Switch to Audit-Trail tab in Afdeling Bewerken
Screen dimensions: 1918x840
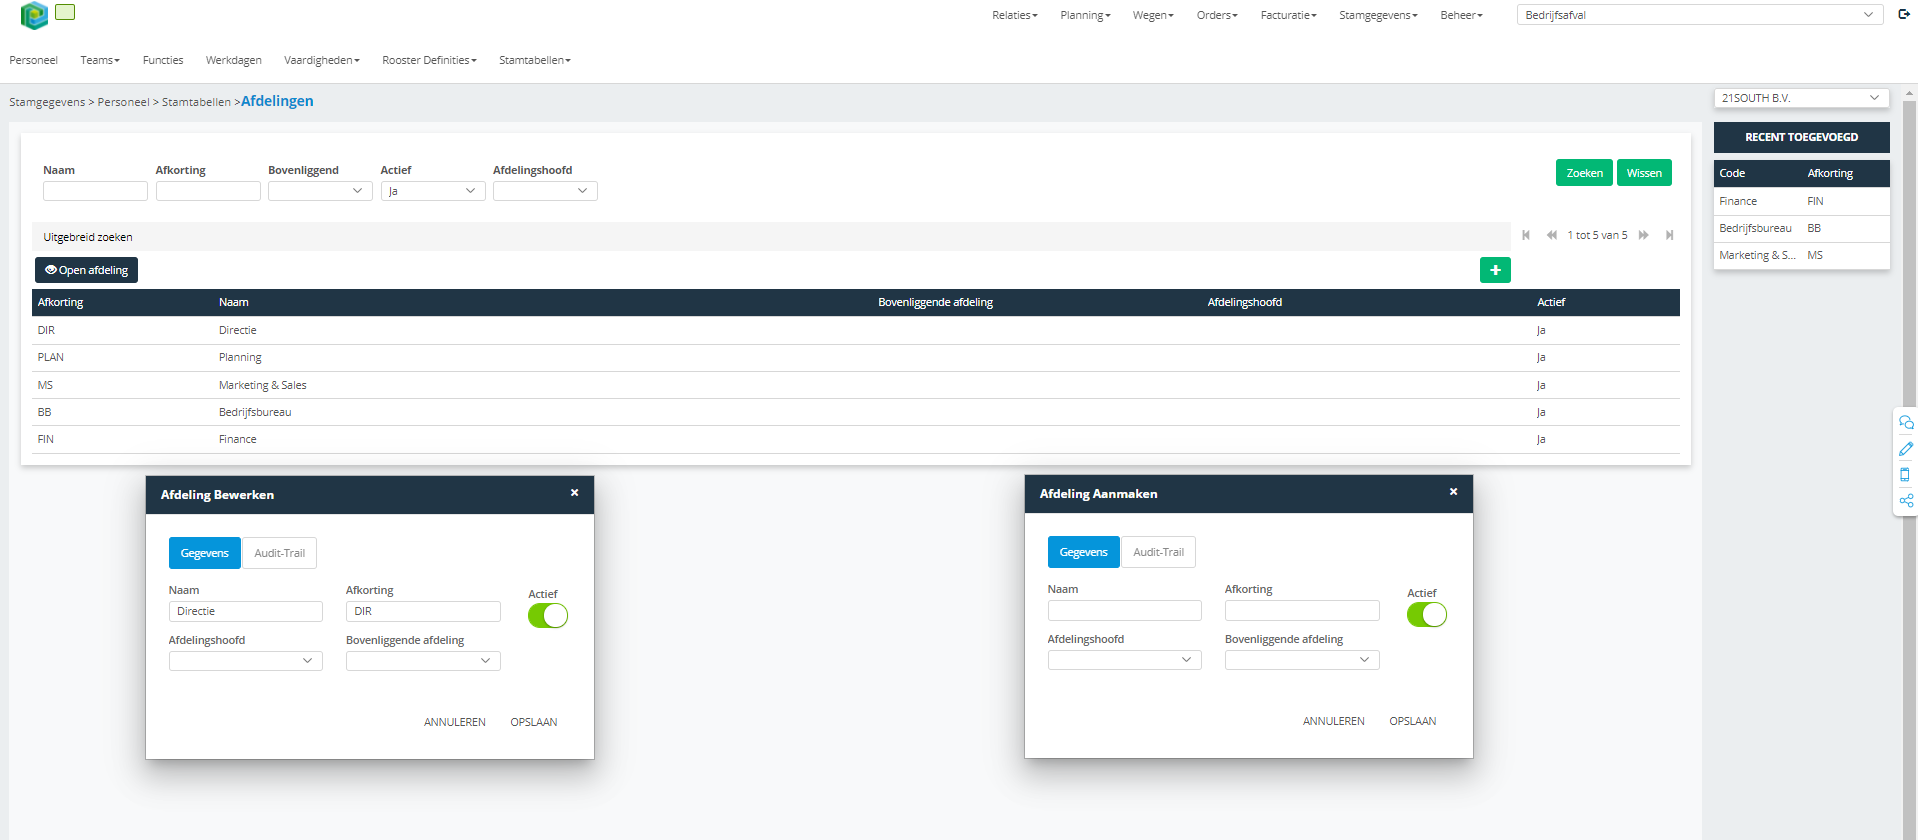280,553
